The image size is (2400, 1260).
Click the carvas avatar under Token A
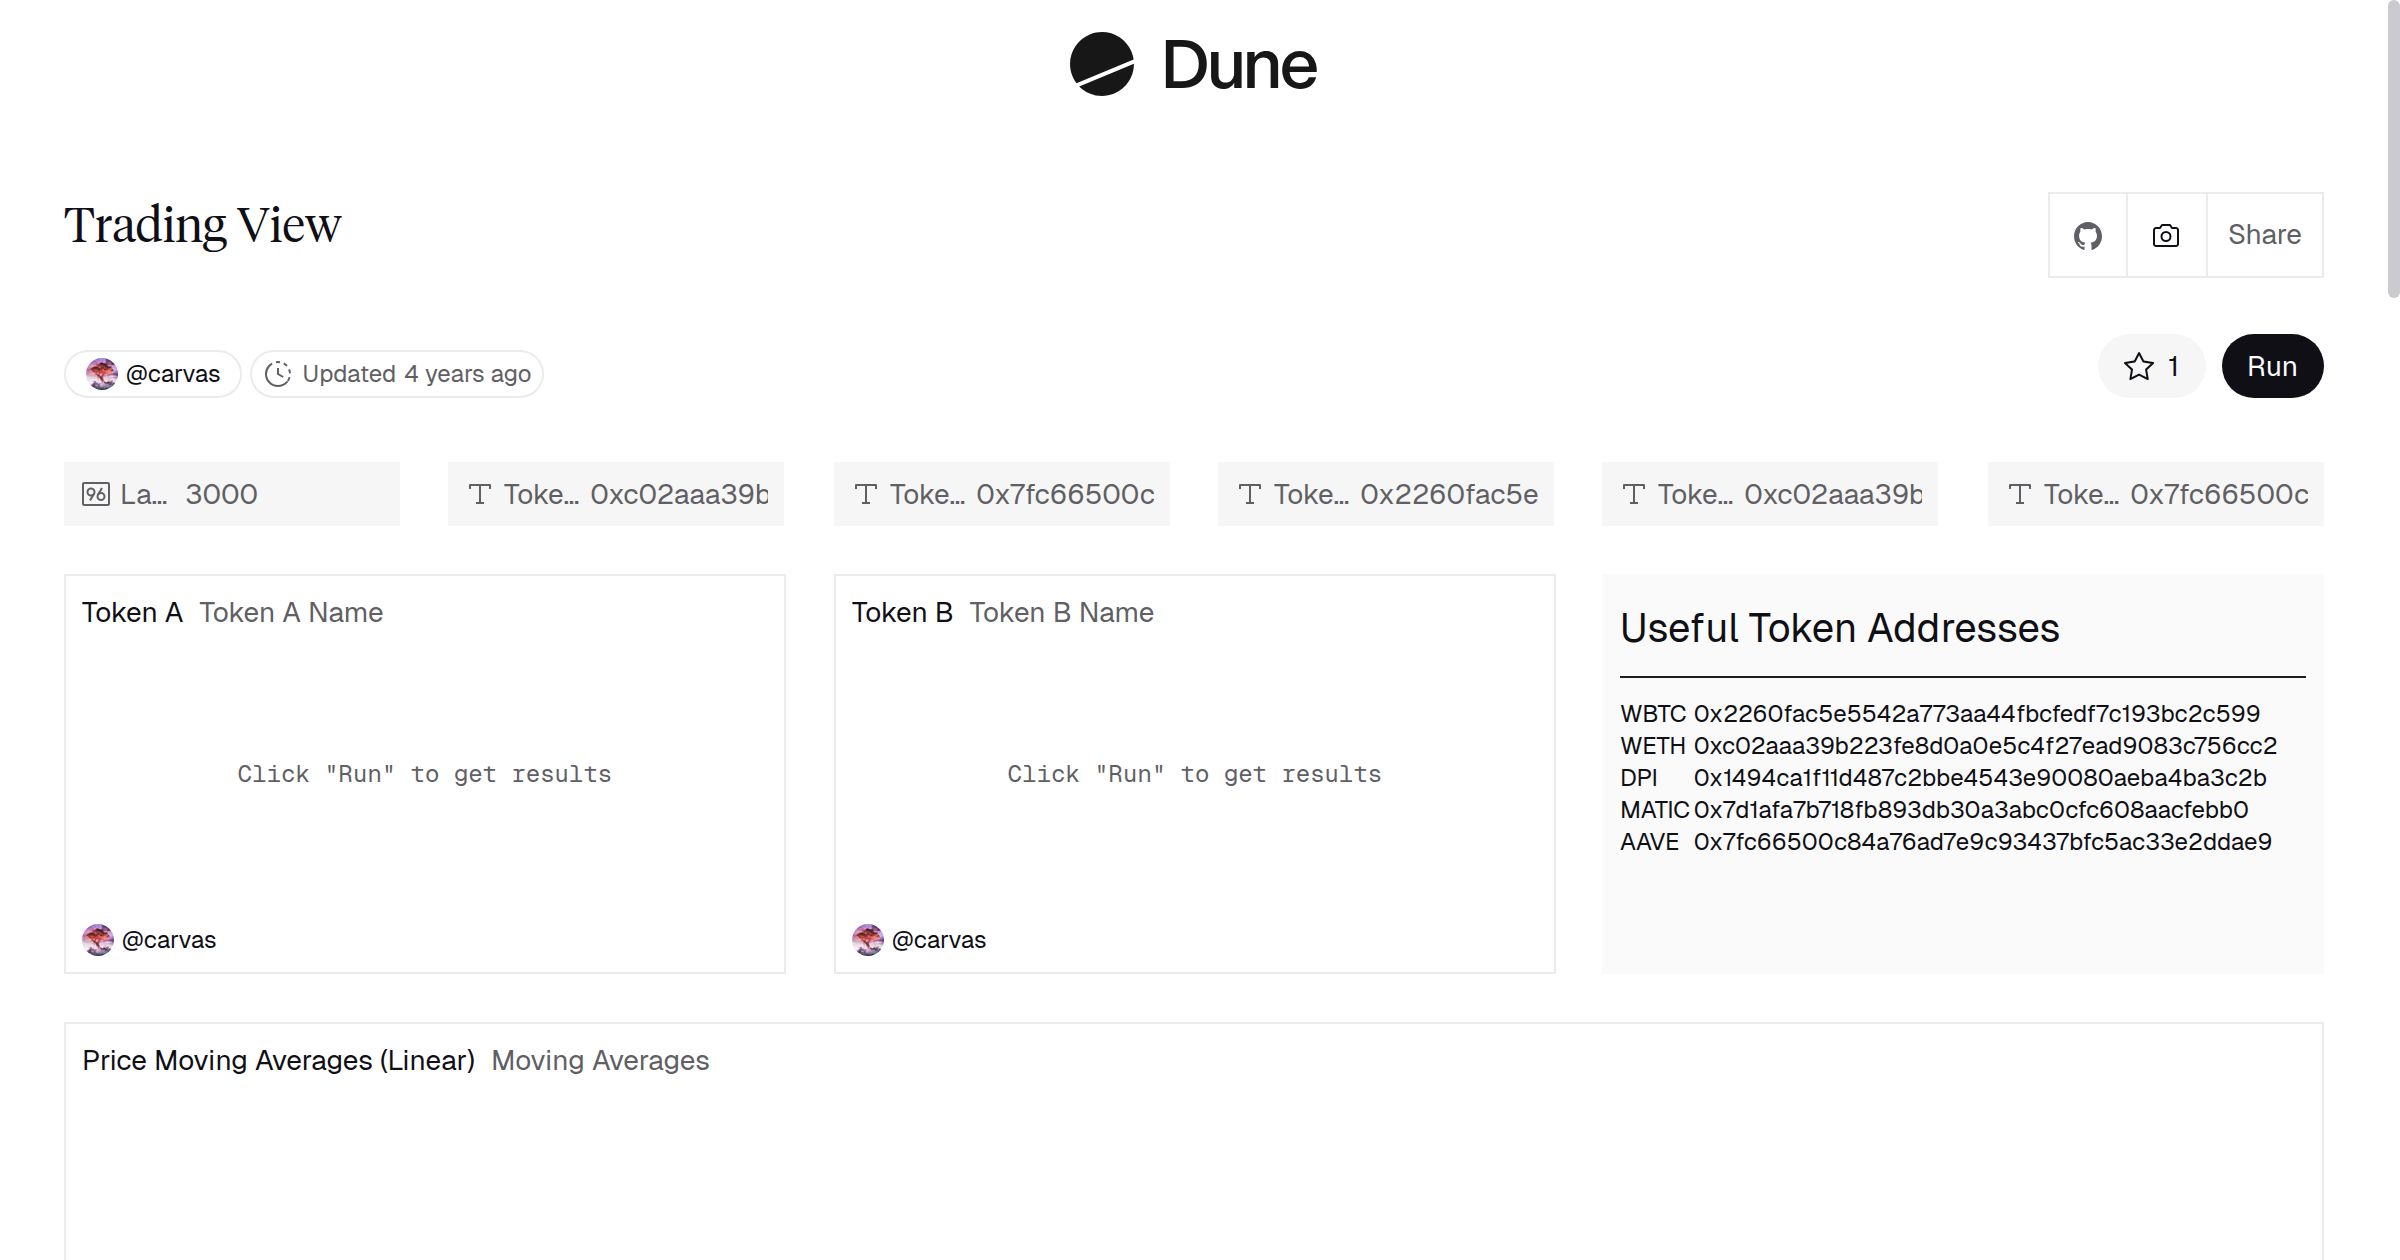pos(98,940)
